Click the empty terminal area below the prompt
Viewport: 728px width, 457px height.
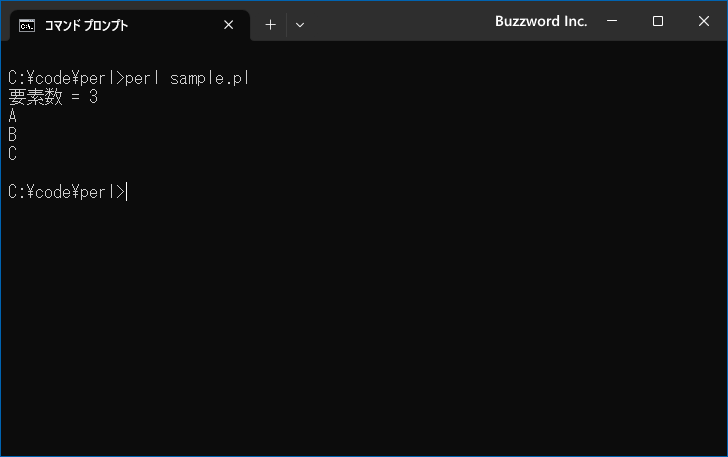[364, 325]
